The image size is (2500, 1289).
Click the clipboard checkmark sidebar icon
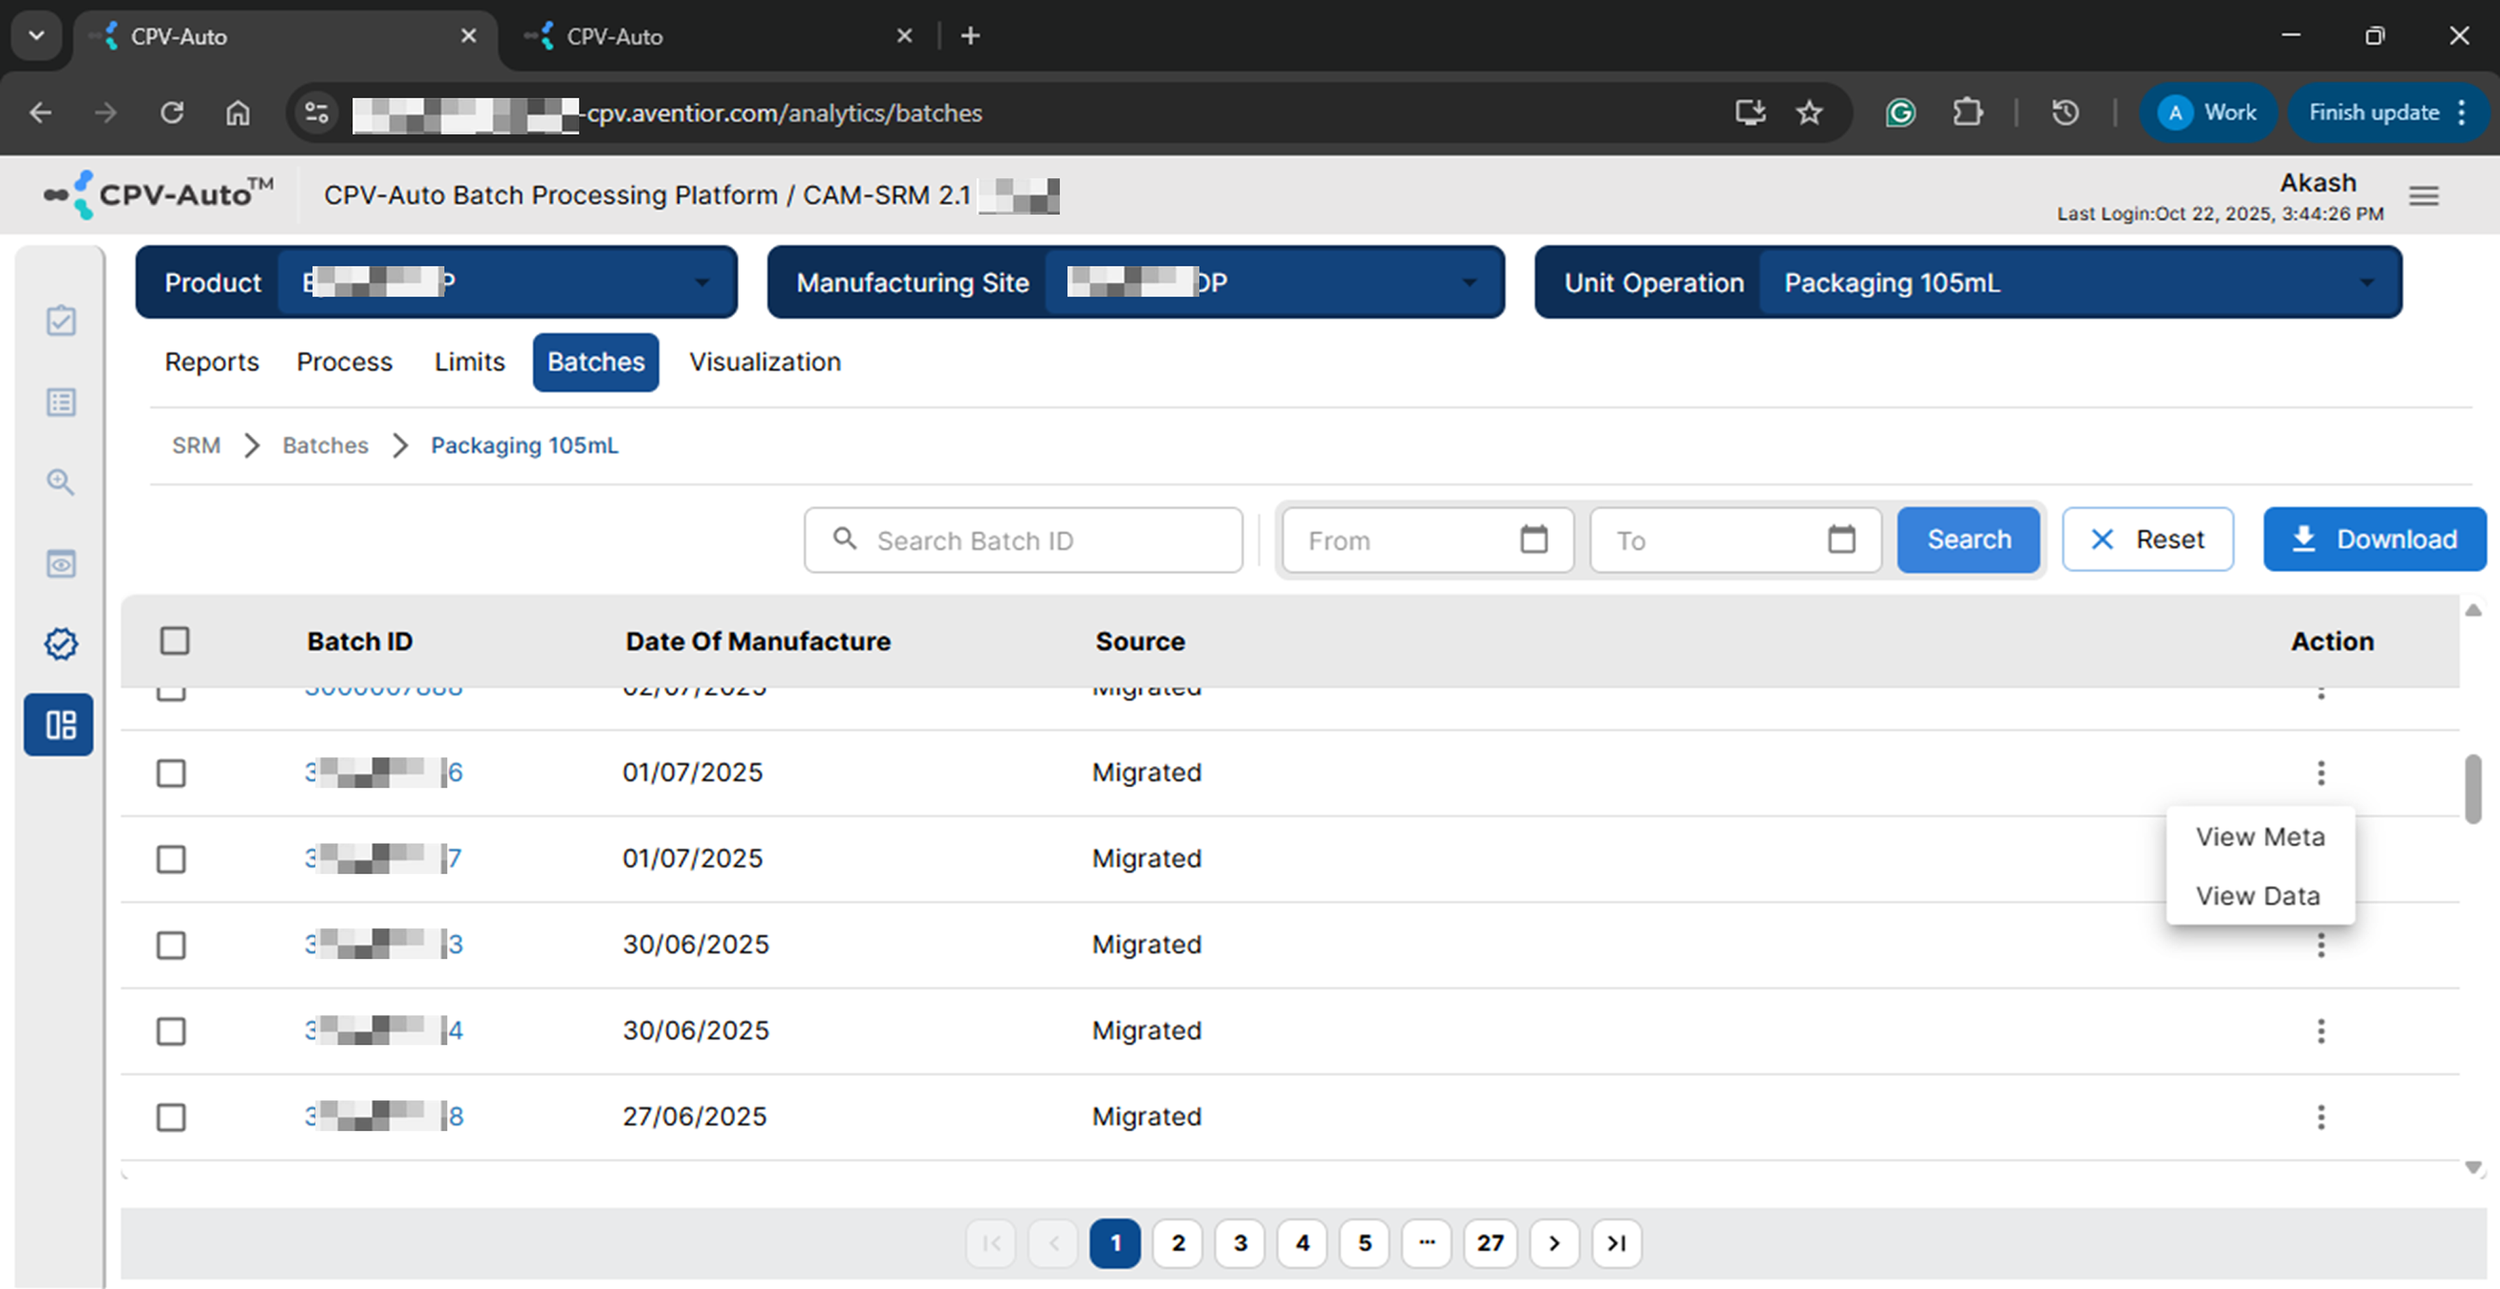point(61,321)
